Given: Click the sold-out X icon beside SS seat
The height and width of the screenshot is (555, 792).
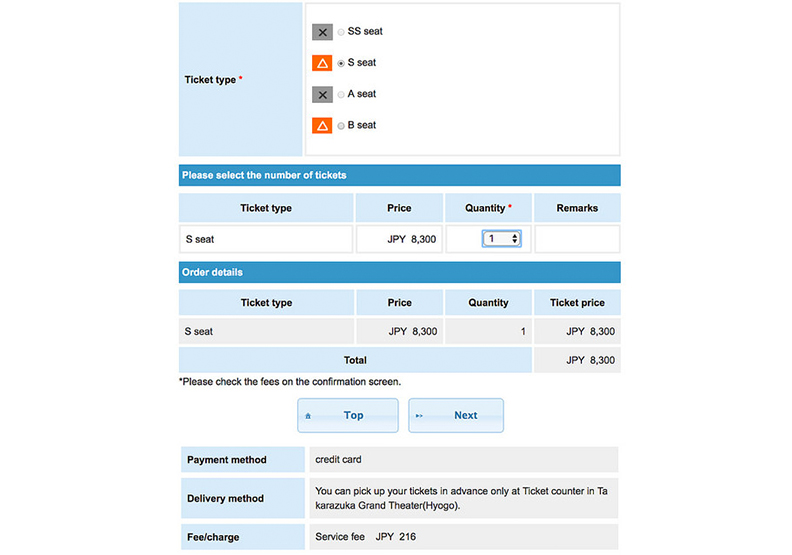Looking at the screenshot, I should (322, 32).
